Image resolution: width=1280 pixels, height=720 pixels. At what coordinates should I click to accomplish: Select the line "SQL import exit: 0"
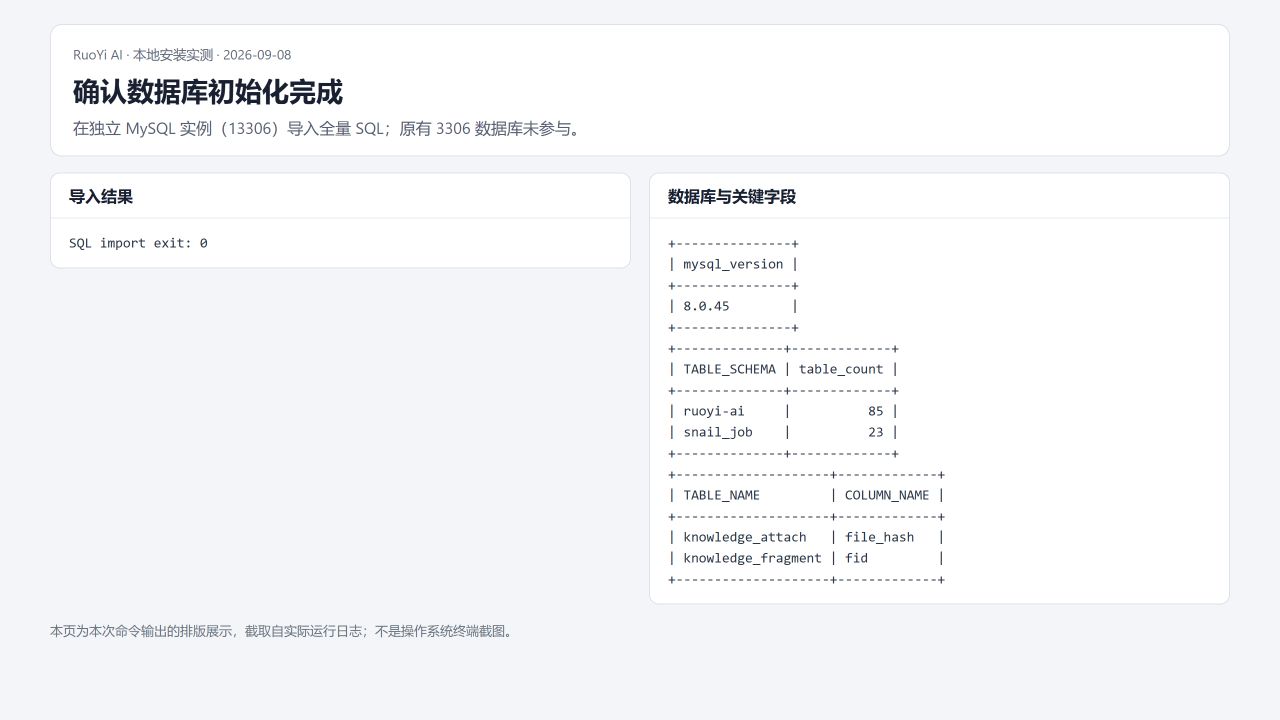138,243
